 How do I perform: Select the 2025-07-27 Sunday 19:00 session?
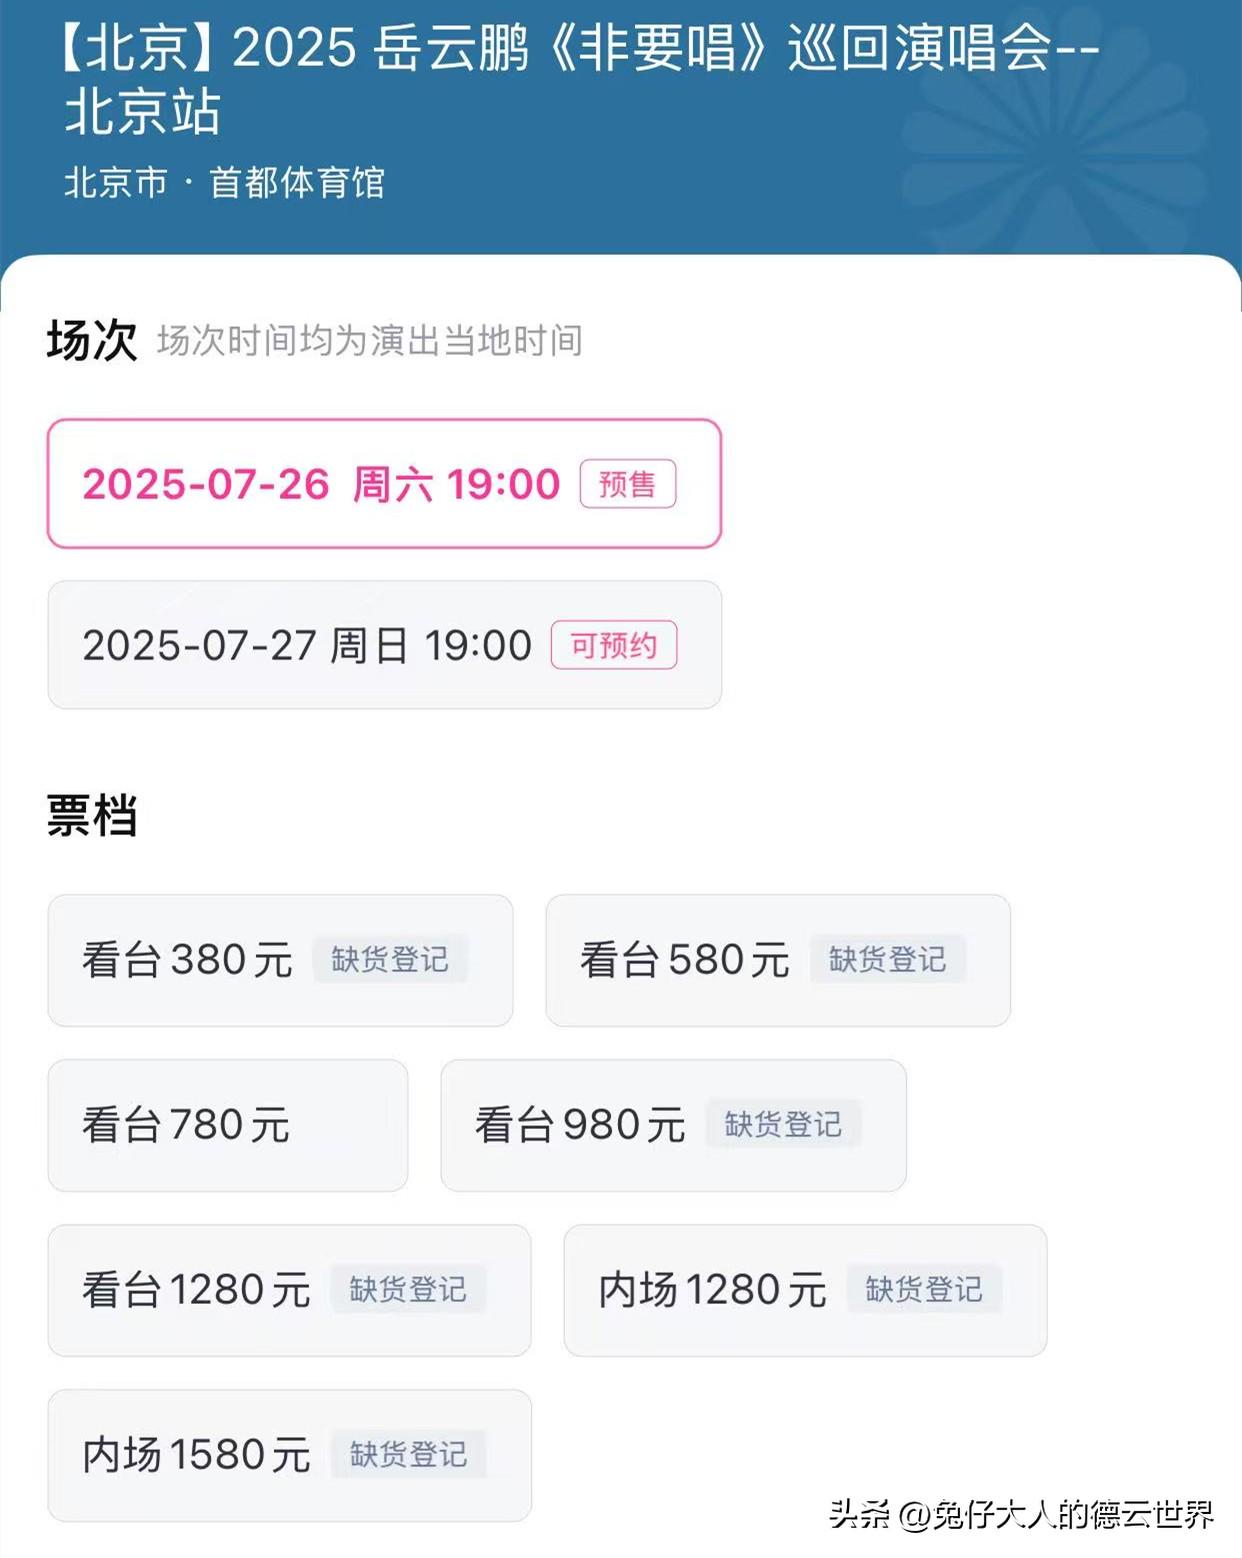pyautogui.click(x=384, y=645)
